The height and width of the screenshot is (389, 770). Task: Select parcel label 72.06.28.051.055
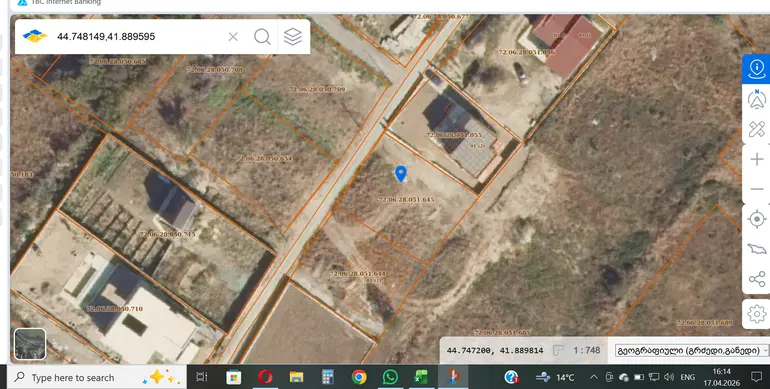[x=454, y=135]
